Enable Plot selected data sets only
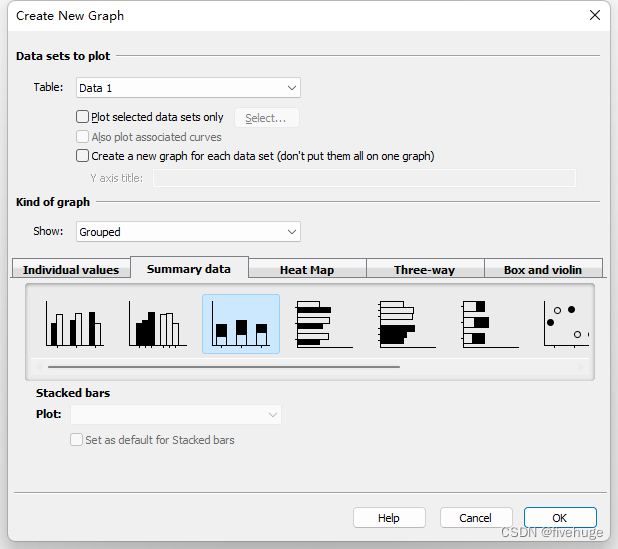The height and width of the screenshot is (549, 618). 82,117
